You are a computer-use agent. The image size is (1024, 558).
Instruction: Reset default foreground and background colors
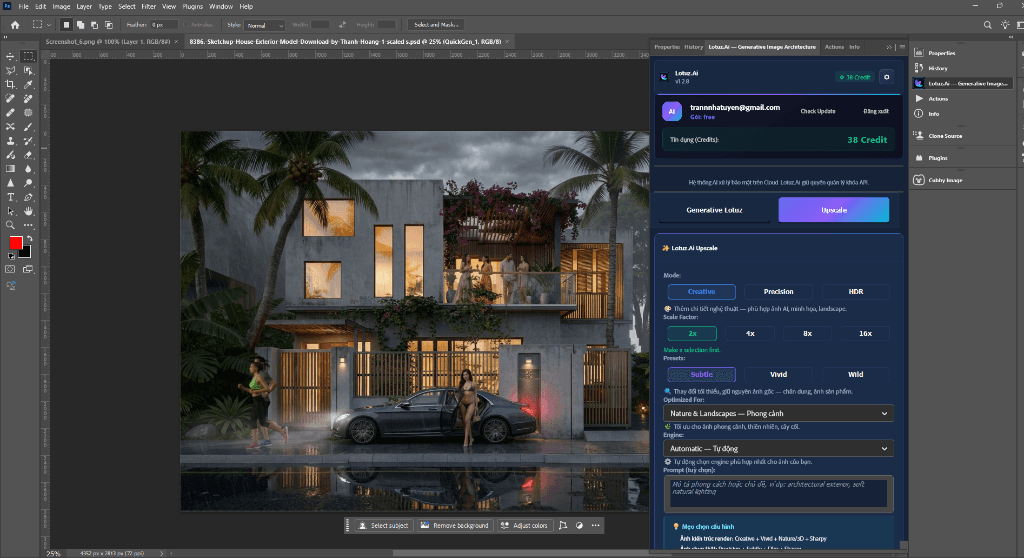click(11, 256)
